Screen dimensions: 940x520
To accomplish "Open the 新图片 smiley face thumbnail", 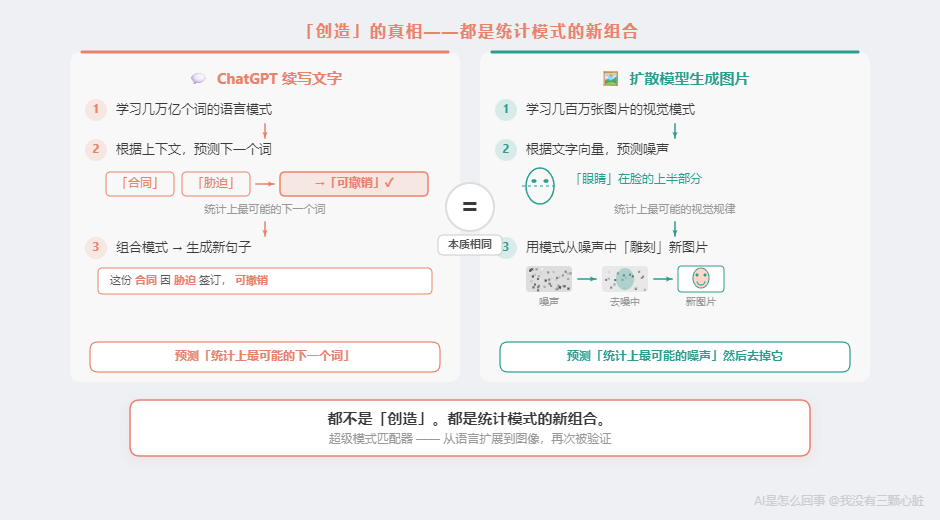I will click(x=700, y=279).
